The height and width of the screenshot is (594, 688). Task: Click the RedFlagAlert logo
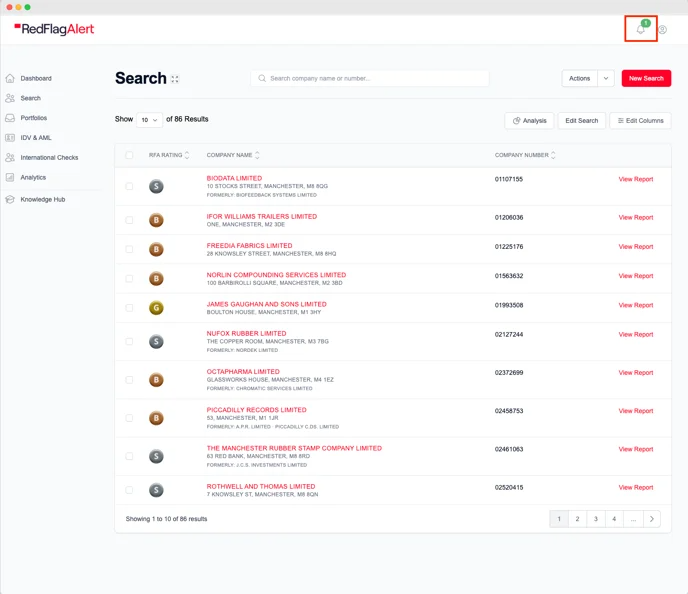click(54, 29)
